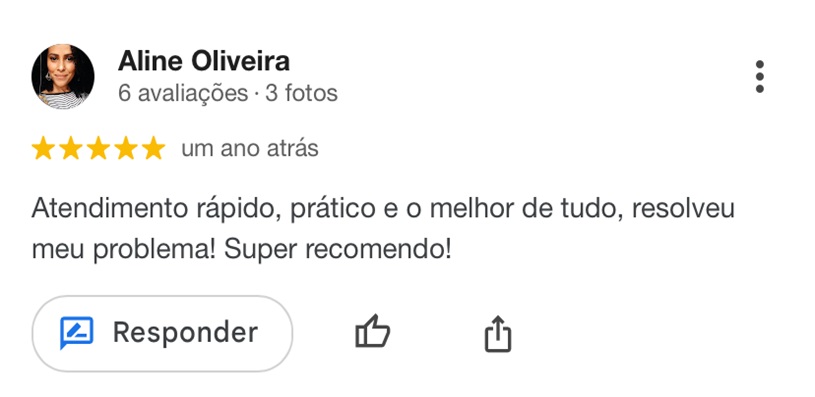Click the Aline Oliveira reviewer name
Image resolution: width=815 pixels, height=397 pixels.
(204, 61)
